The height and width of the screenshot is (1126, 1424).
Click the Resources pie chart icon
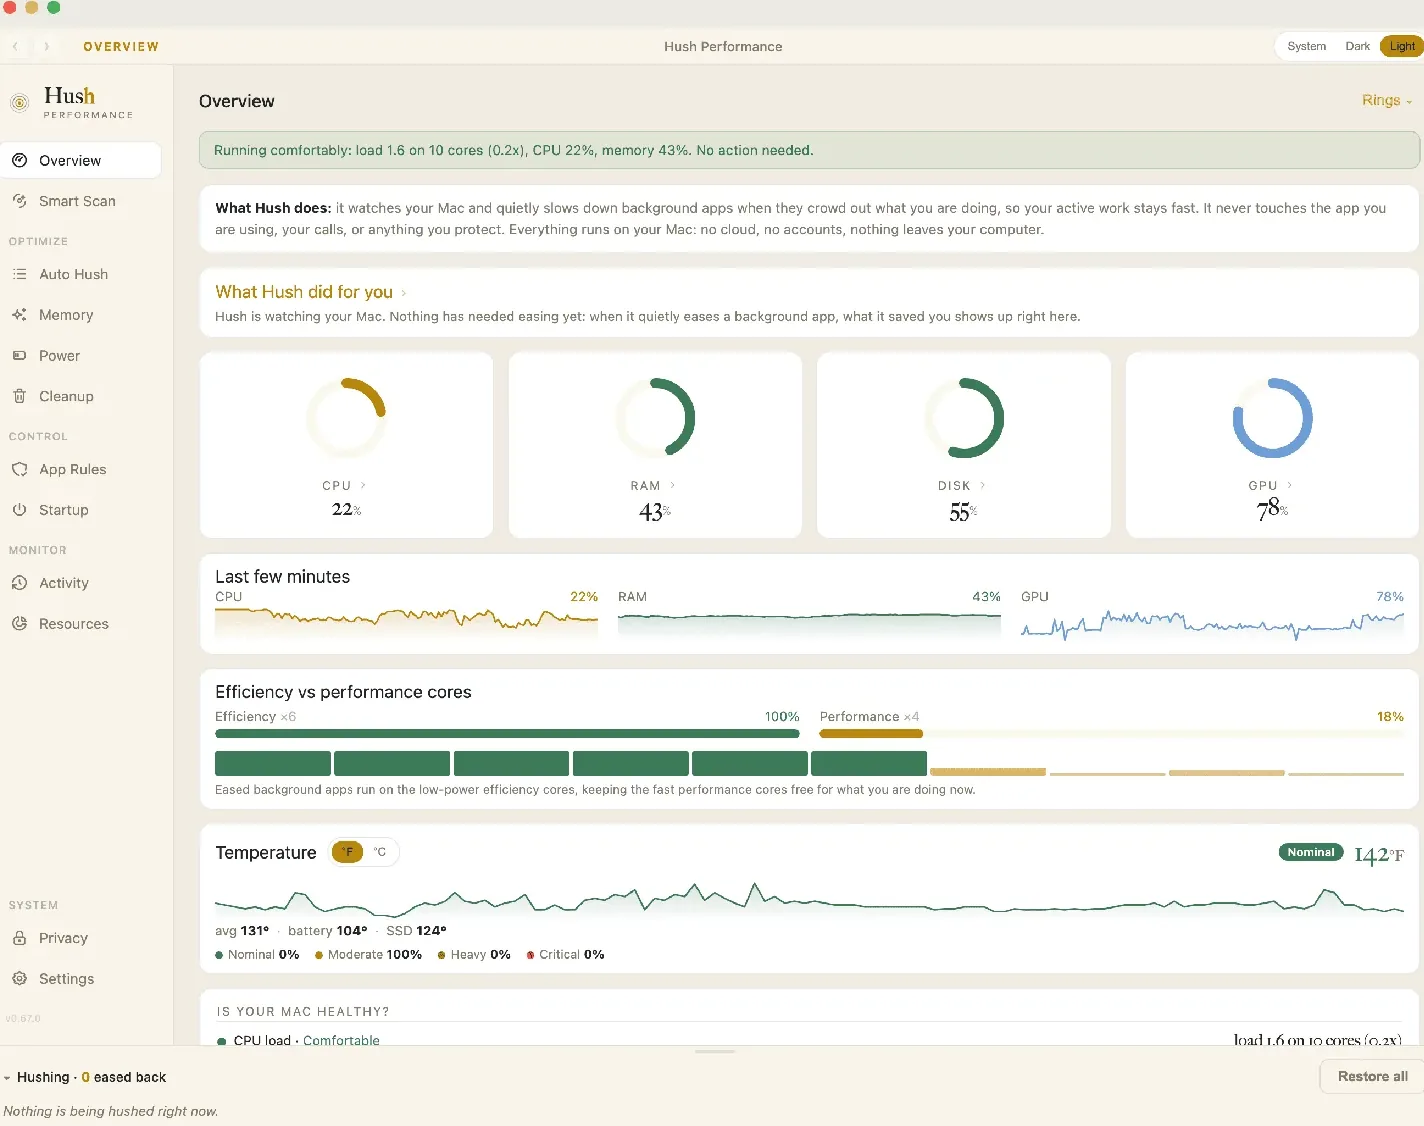tap(19, 623)
